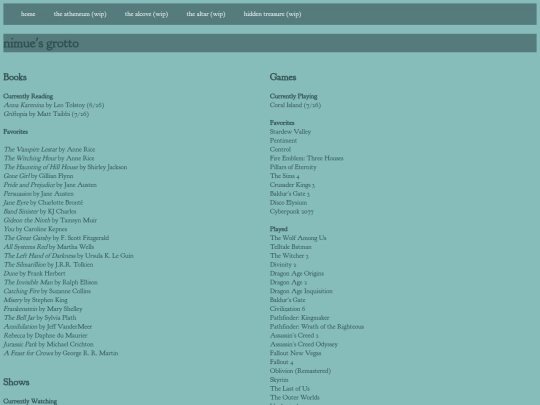
Task: Select Telltale Batman entry
Action: 291,247
